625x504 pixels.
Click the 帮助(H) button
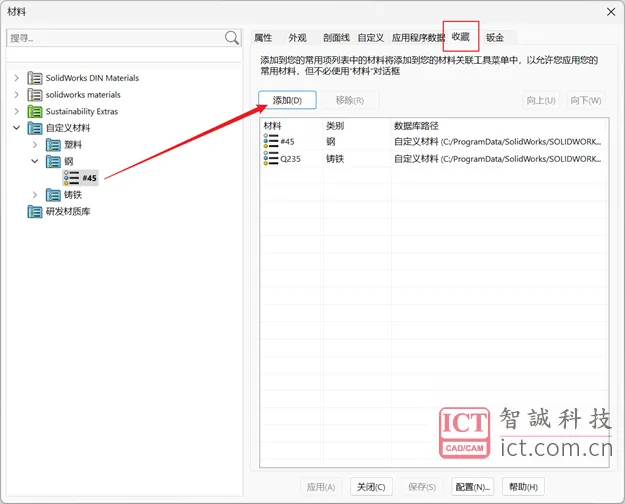point(523,487)
